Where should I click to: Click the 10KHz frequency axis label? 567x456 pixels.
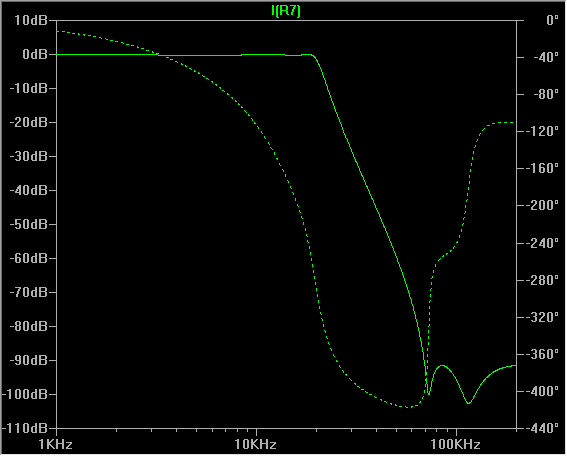[x=255, y=444]
